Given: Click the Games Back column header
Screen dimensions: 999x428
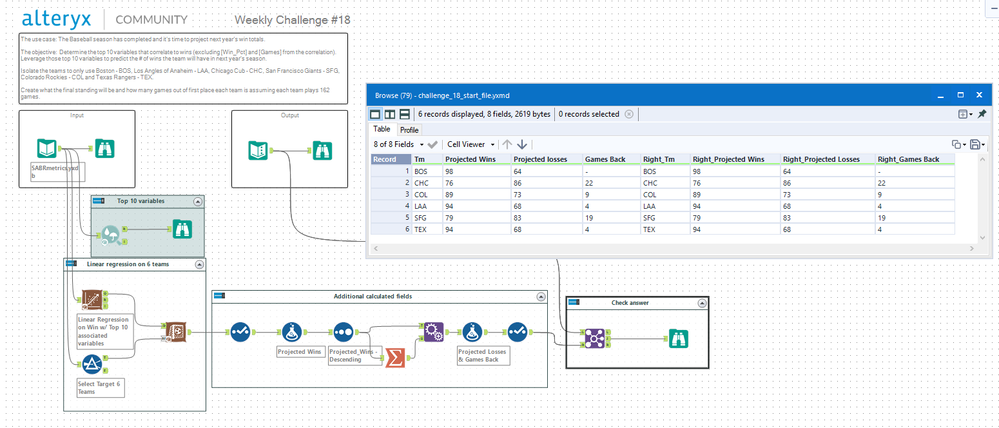Looking at the screenshot, I should pyautogui.click(x=611, y=159).
